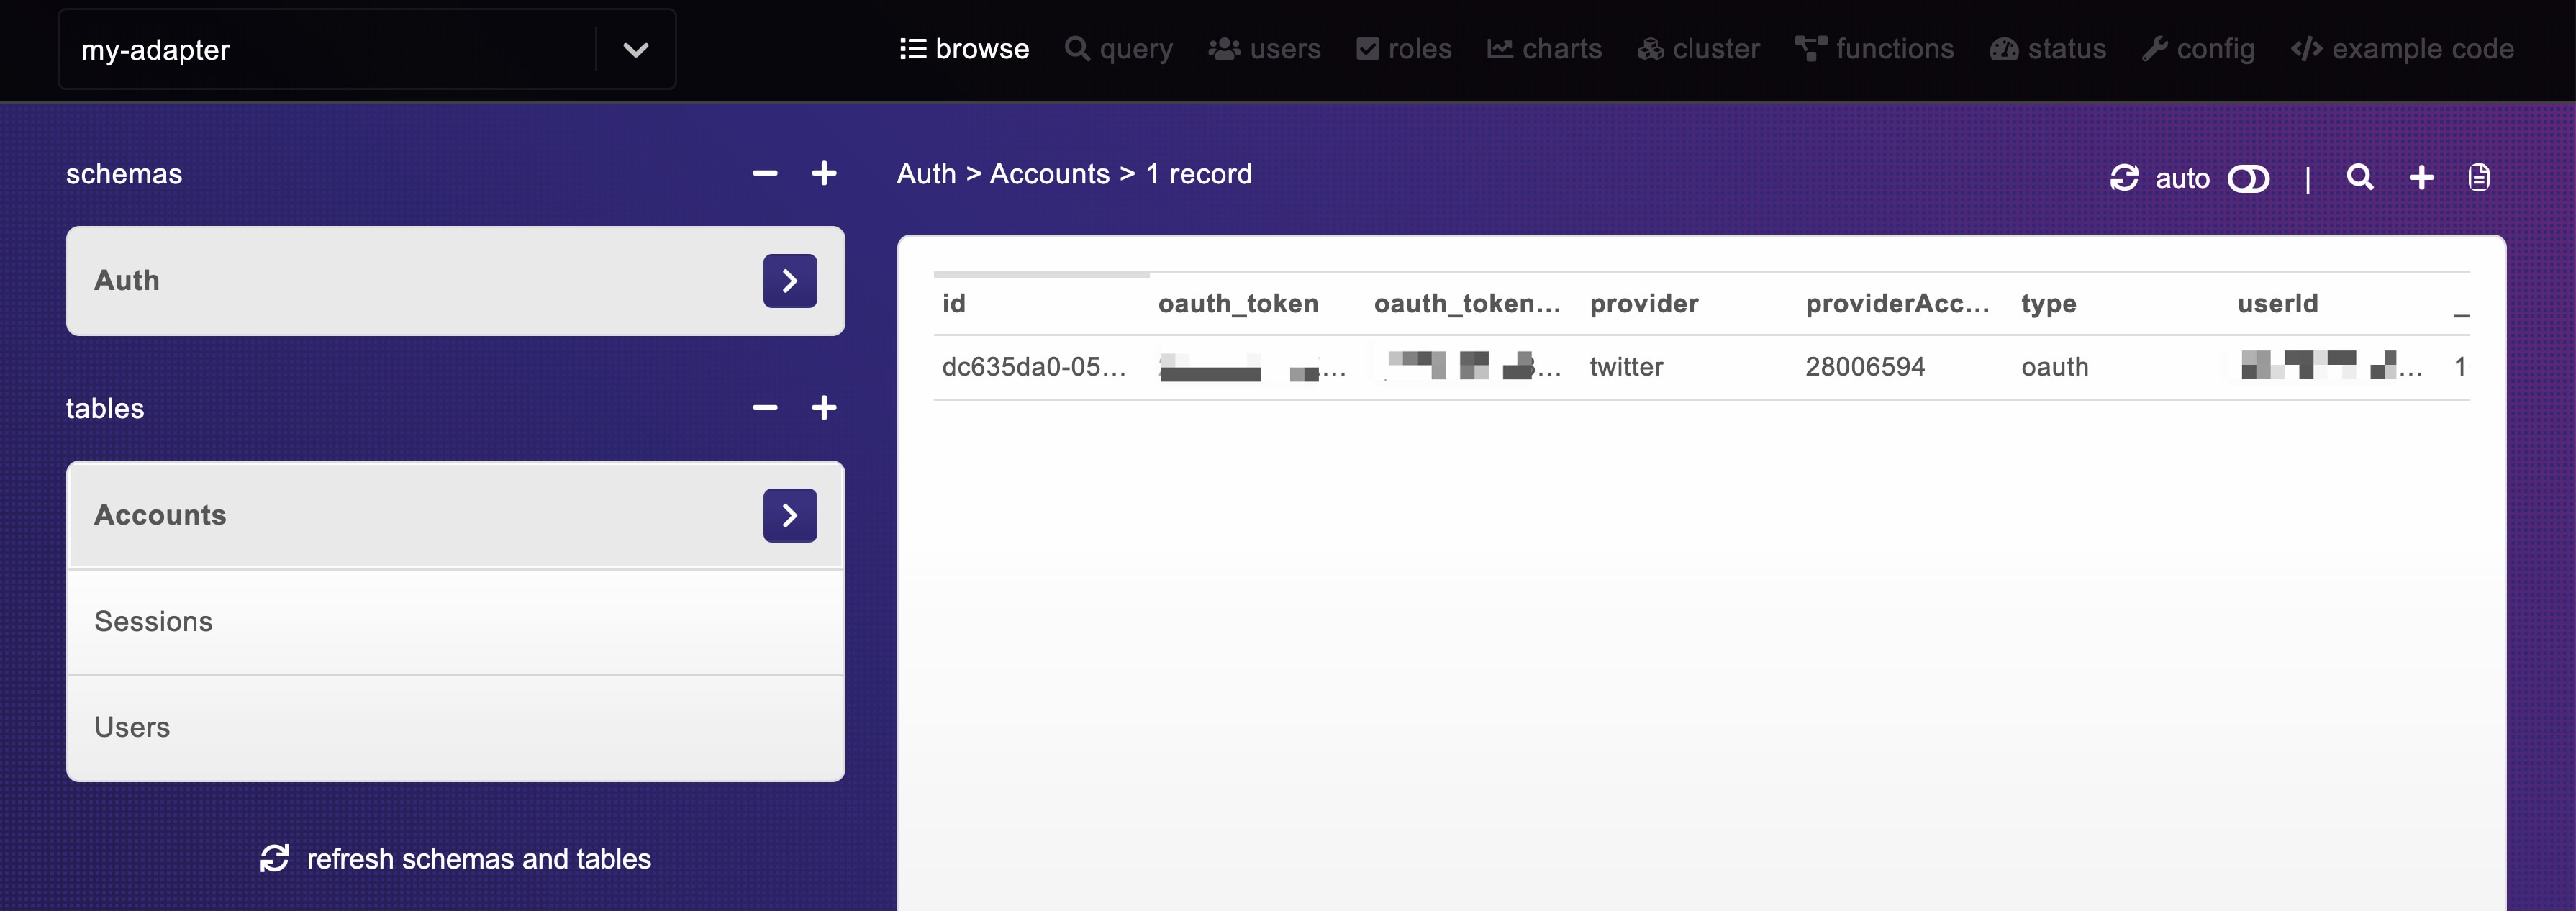Toggle the auto refresh switch
2576x911 pixels.
2248,179
